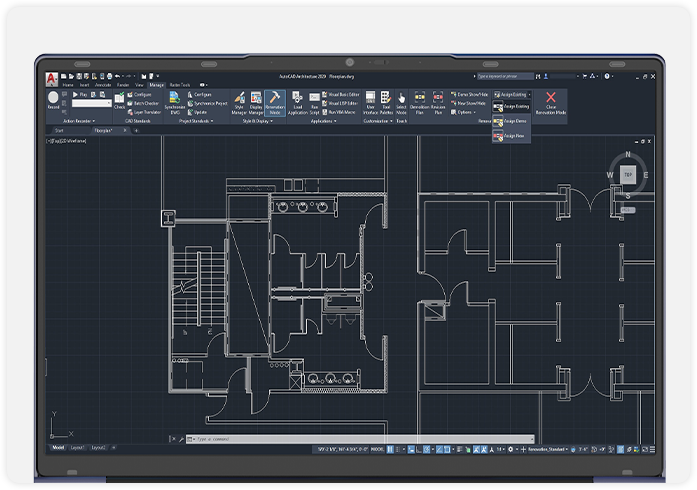
Task: Open the Style Manager
Action: (240, 102)
